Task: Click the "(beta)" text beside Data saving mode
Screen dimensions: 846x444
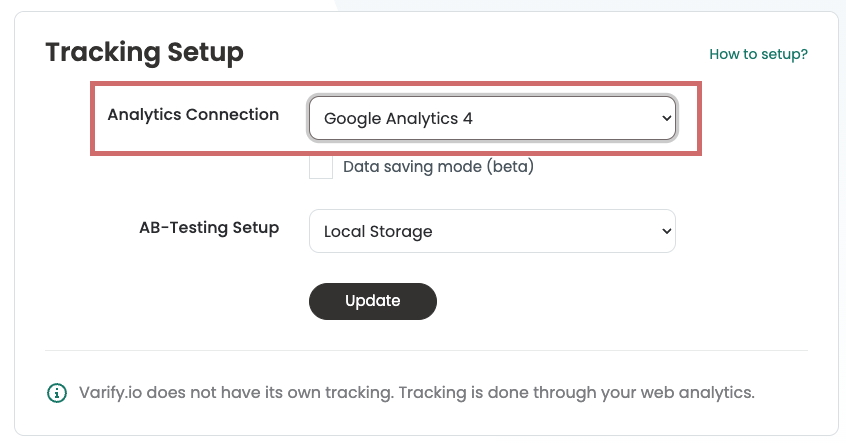Action: (x=510, y=166)
